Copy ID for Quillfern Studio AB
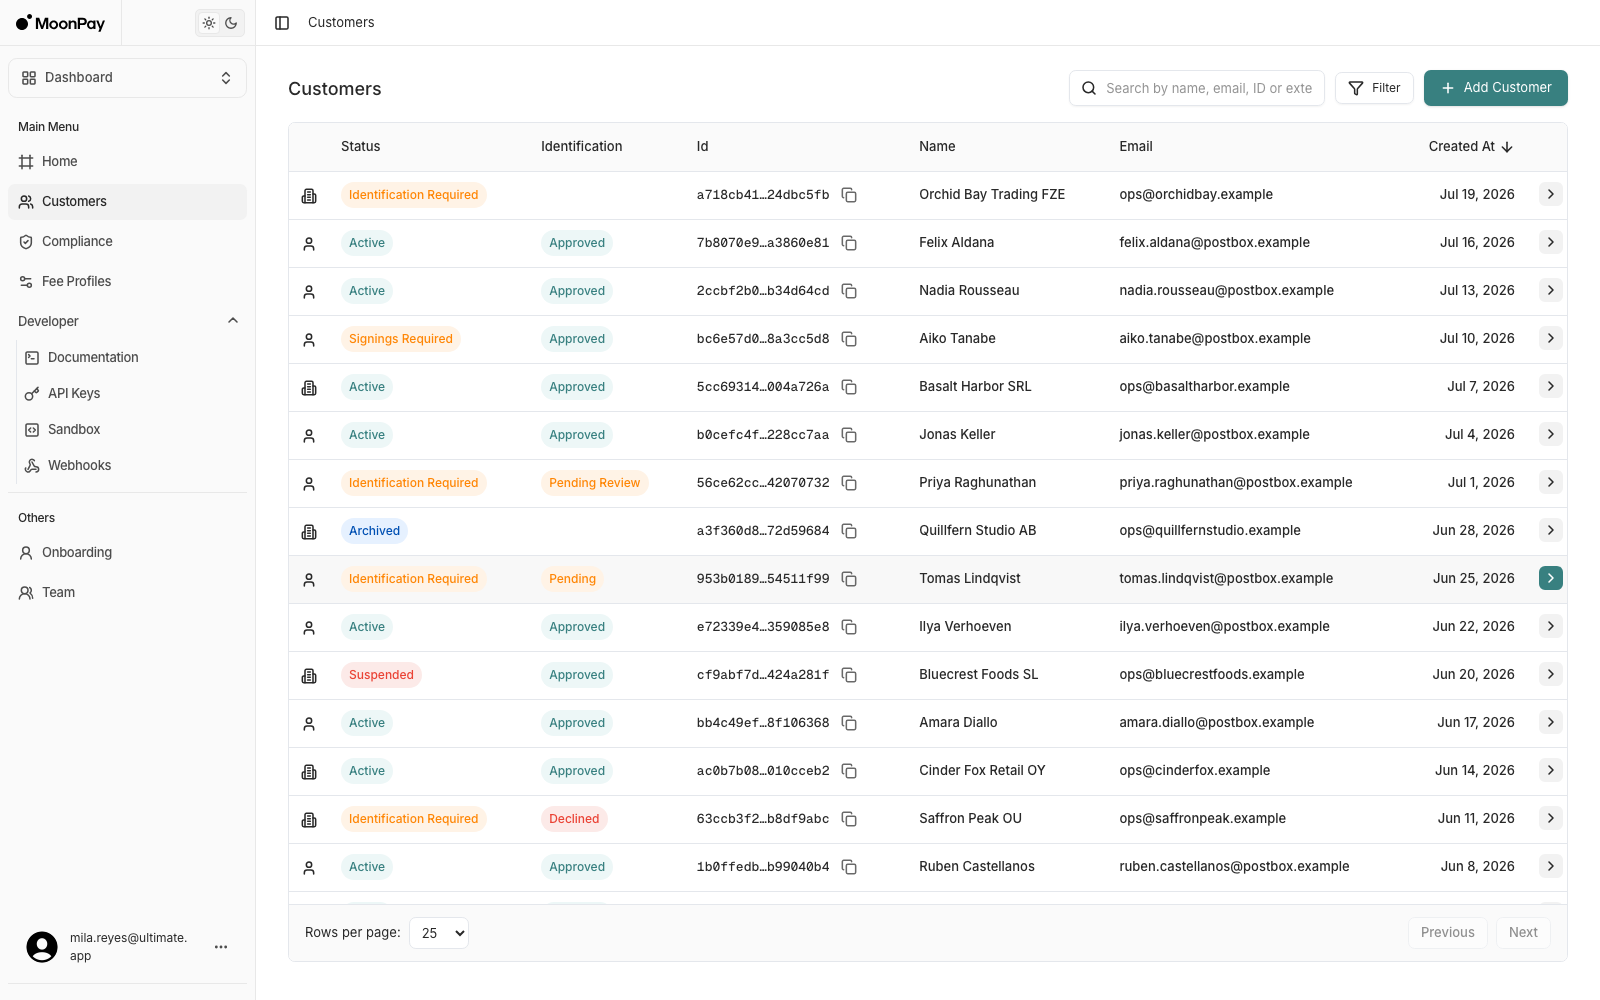This screenshot has width=1600, height=1000. click(x=849, y=531)
